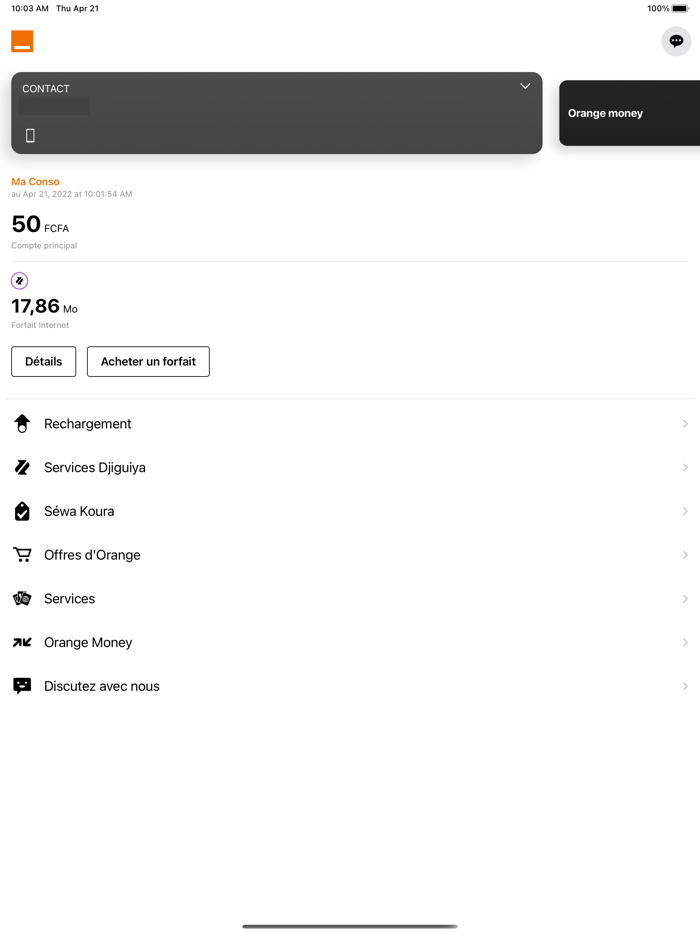Open the Orange money card
Image resolution: width=700 pixels, height=934 pixels.
[x=629, y=113]
